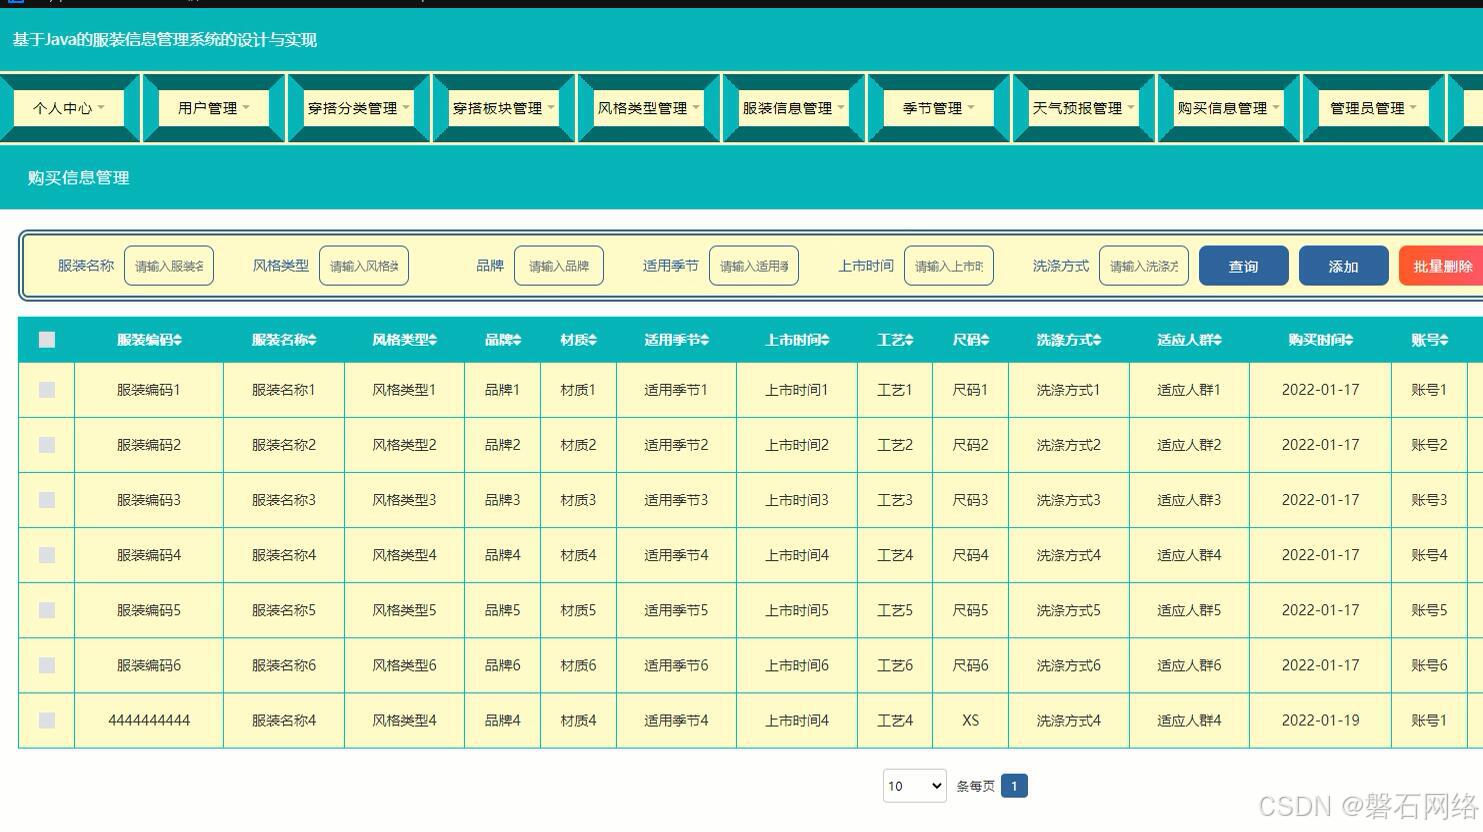Open the 穿搭分类管理 dropdown menu
Image resolution: width=1483 pixels, height=832 pixels.
[x=359, y=108]
